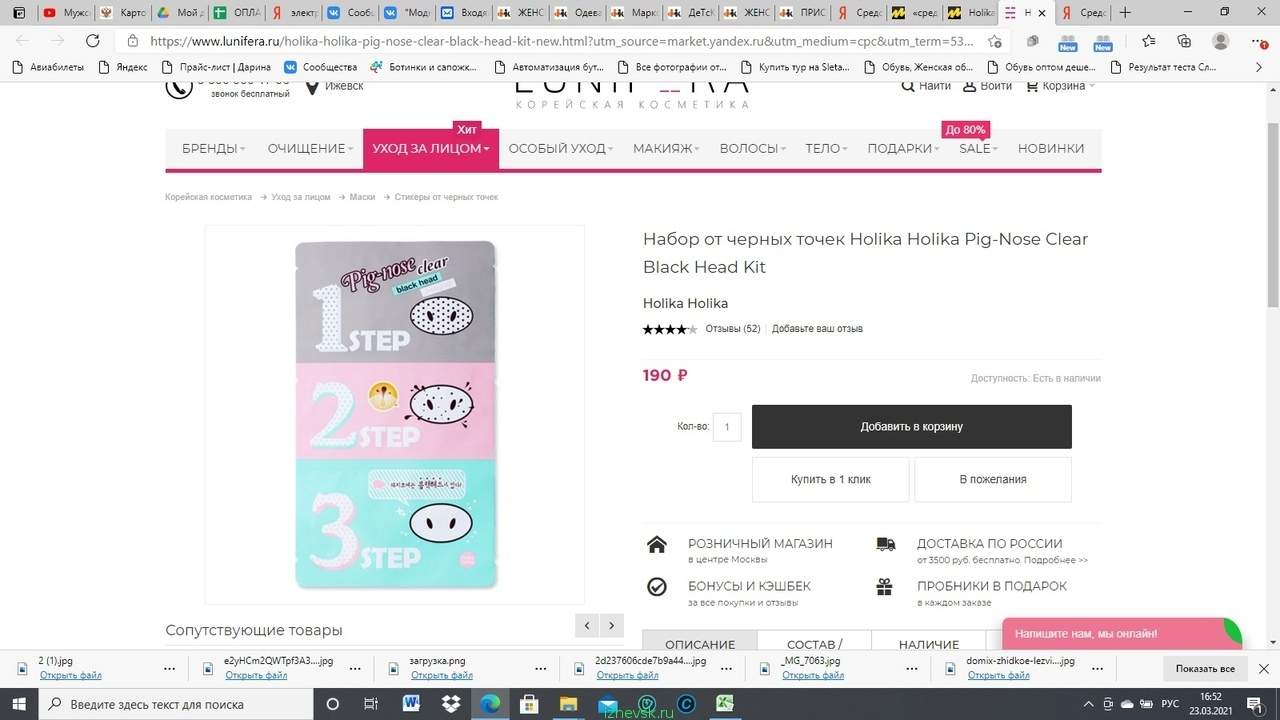The width and height of the screenshot is (1280, 720).
Task: Click Добавить в корзину button
Action: coord(911,427)
